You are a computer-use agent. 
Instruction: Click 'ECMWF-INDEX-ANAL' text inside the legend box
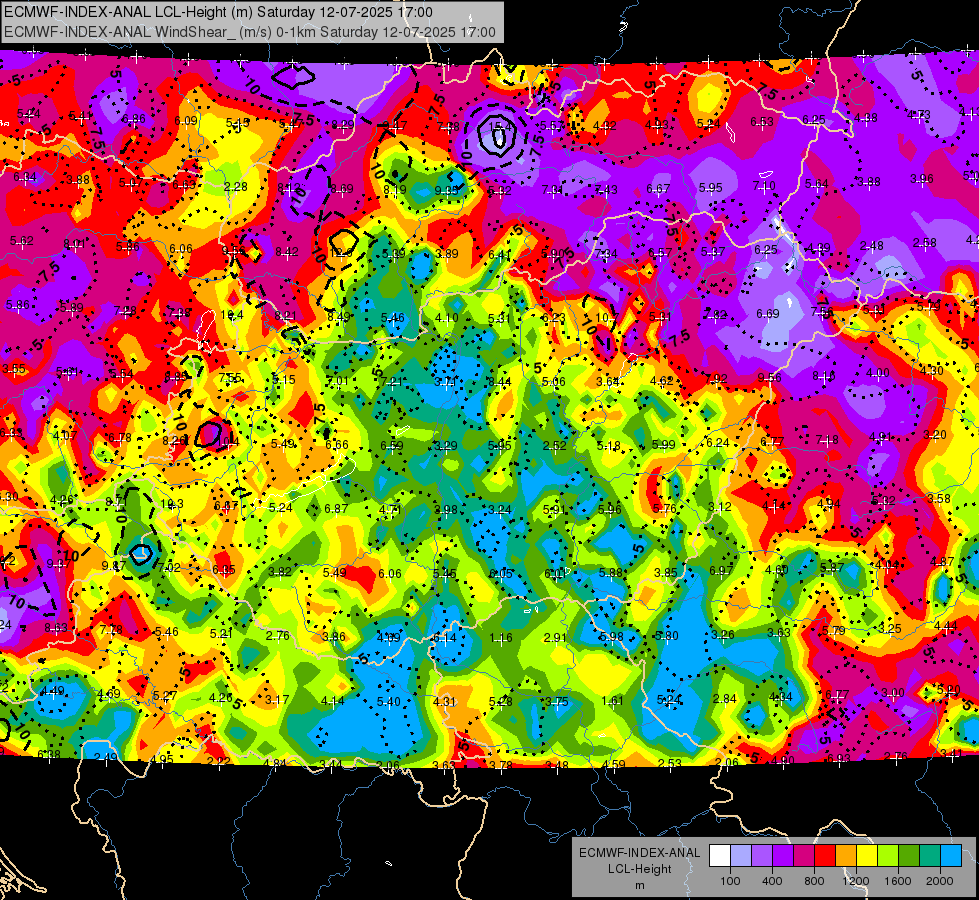click(x=639, y=853)
